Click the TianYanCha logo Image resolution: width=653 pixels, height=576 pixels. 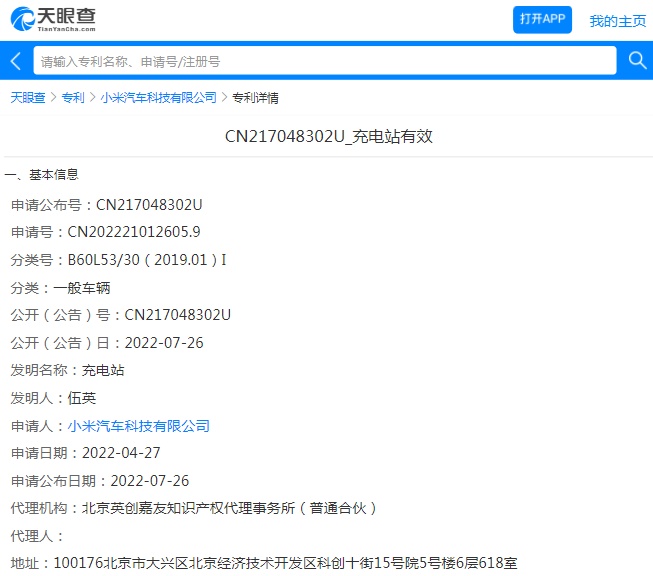(x=53, y=20)
